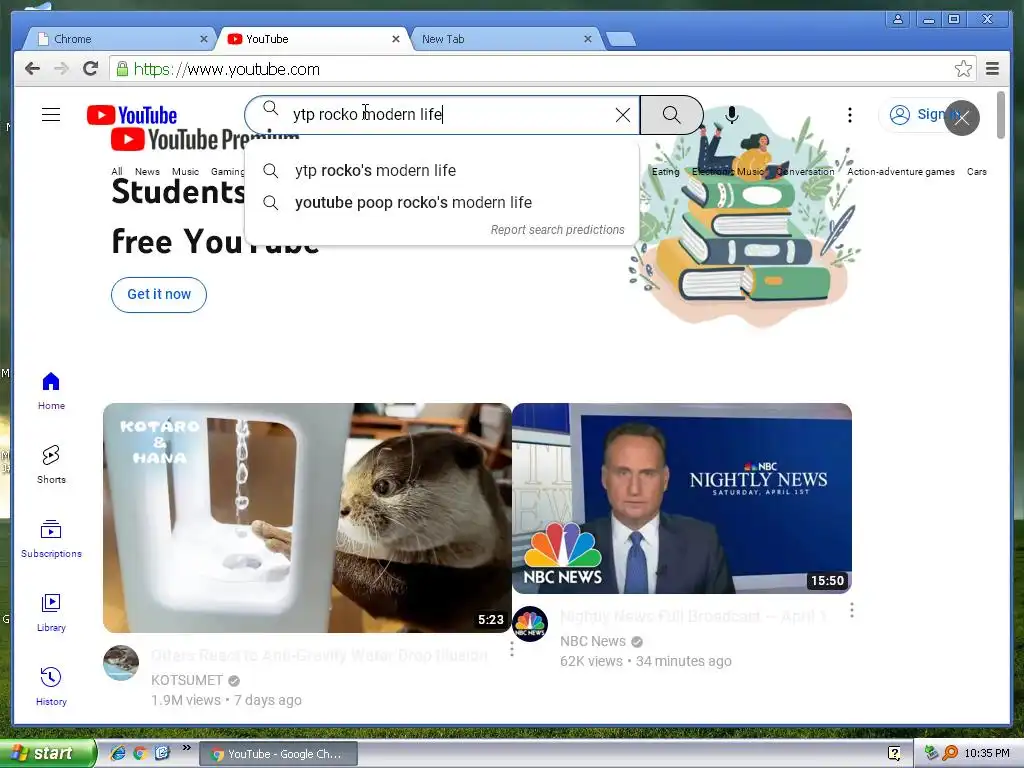
Task: Open more options for the otter video
Action: click(512, 650)
